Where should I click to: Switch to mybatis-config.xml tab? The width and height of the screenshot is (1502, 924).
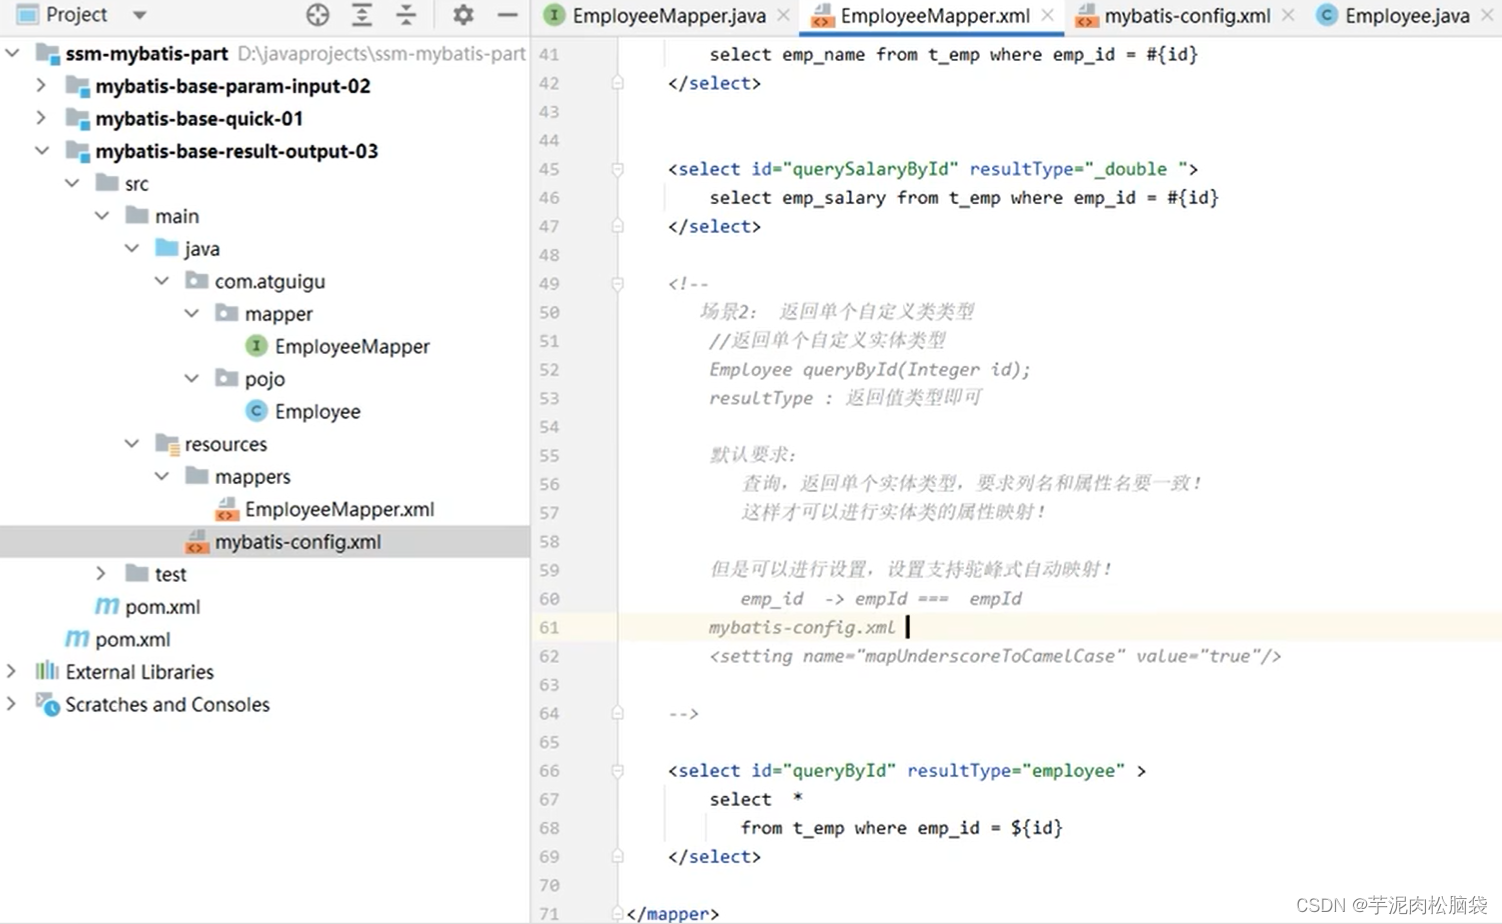pos(1187,16)
